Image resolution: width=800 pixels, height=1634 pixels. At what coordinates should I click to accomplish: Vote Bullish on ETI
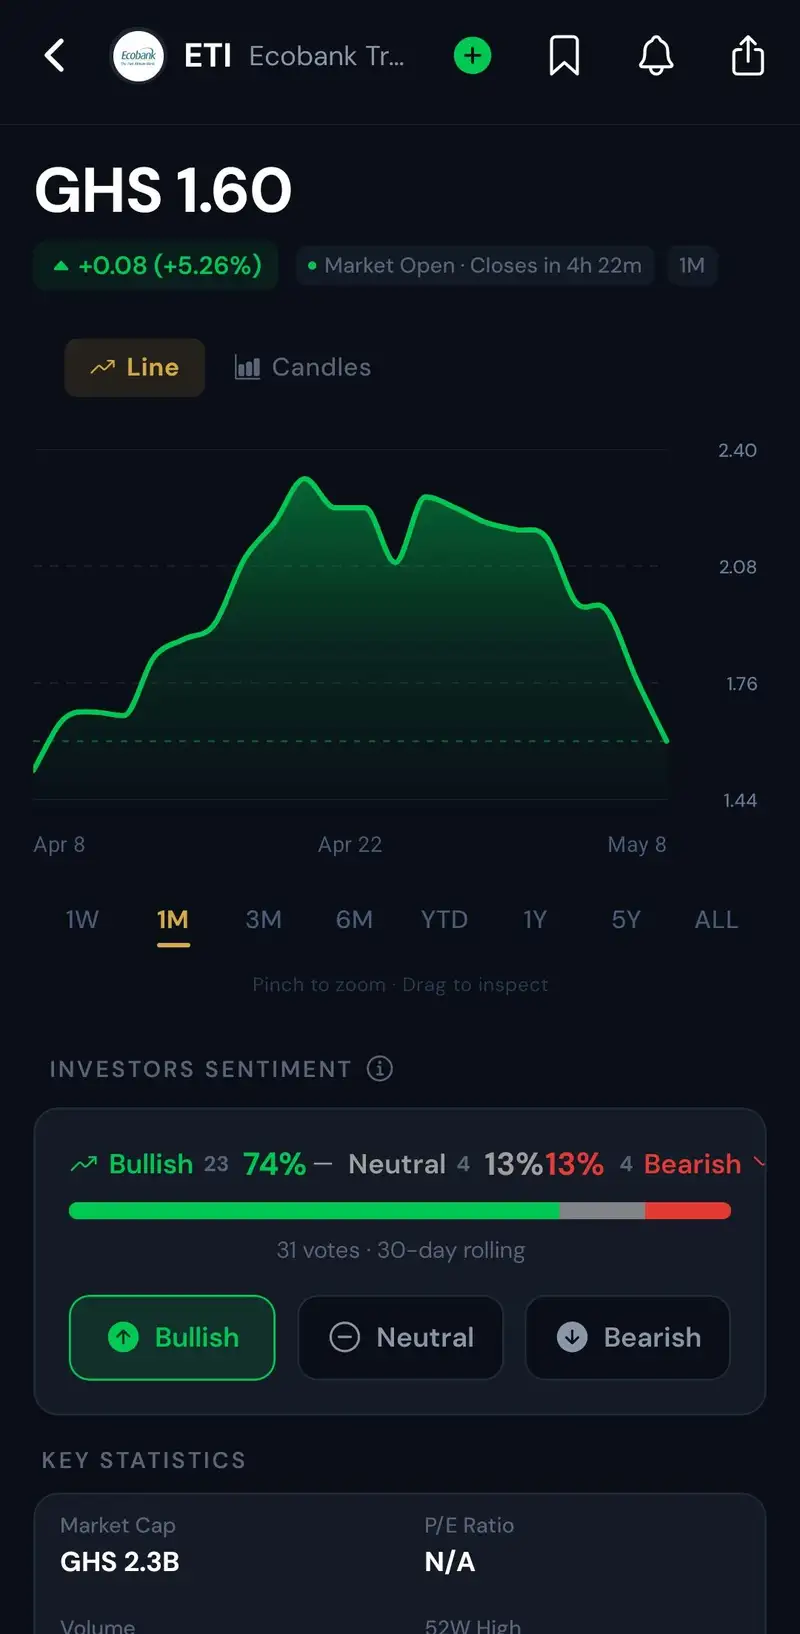pos(172,1337)
